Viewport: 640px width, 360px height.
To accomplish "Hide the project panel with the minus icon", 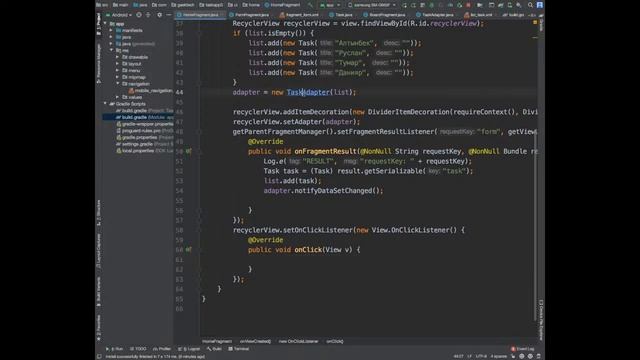I will pos(169,15).
